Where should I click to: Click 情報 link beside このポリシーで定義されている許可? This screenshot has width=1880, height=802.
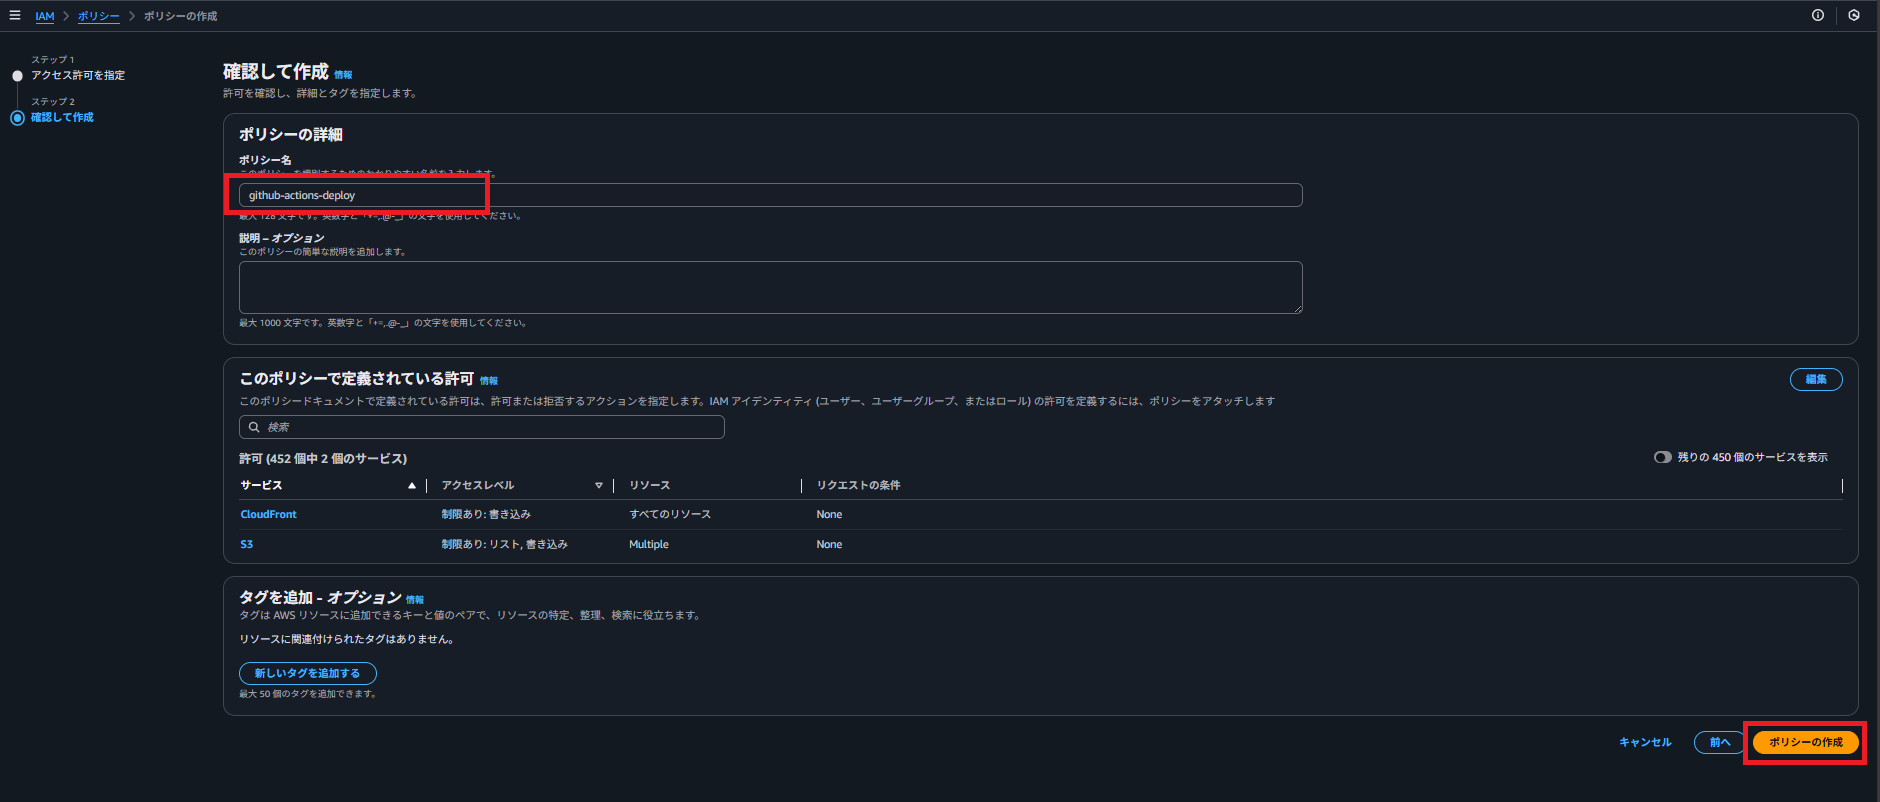click(x=489, y=381)
